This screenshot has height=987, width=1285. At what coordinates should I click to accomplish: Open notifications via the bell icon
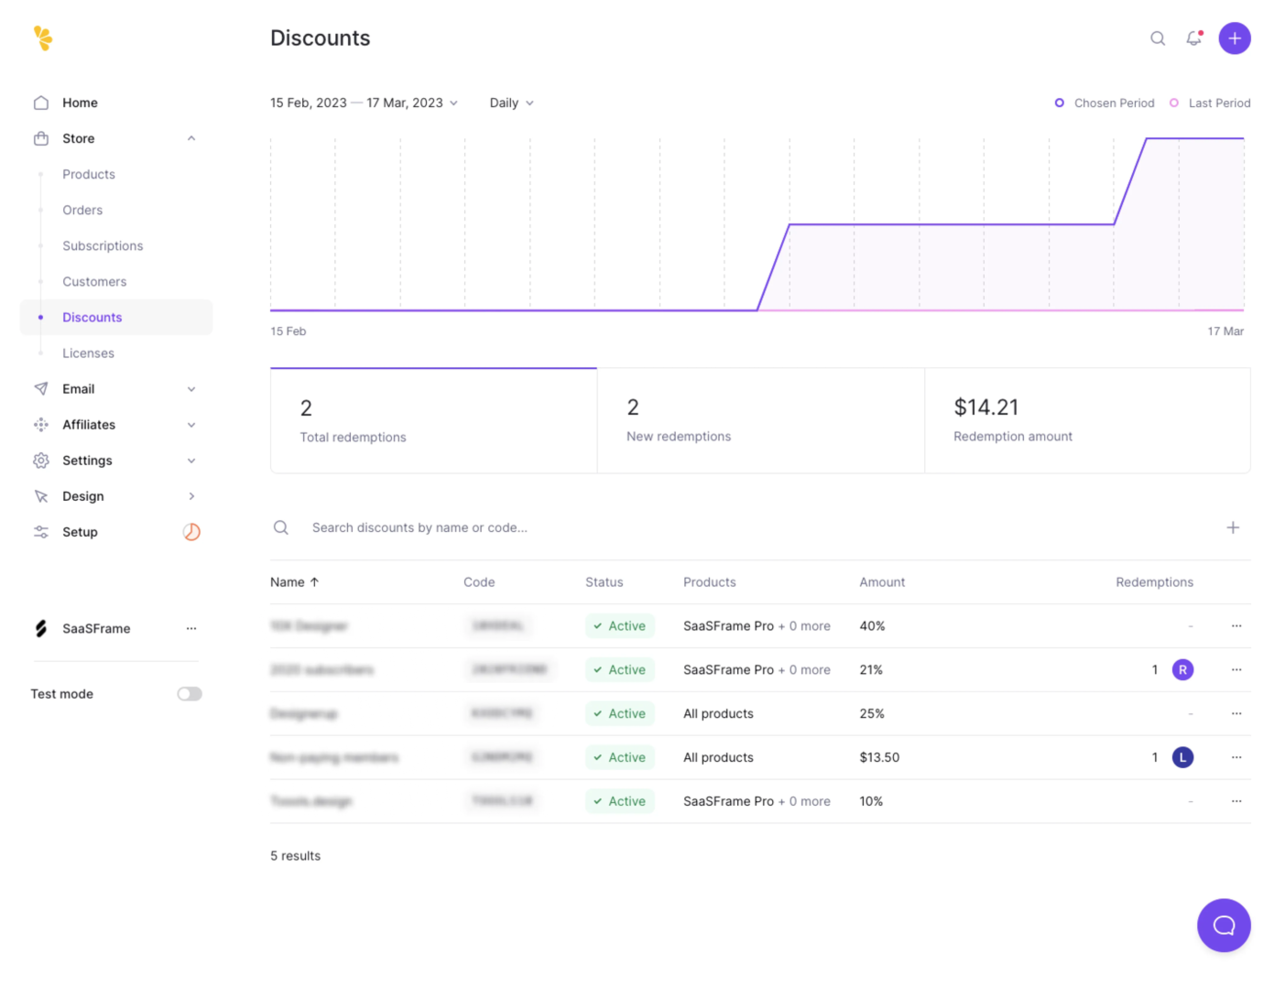point(1194,38)
